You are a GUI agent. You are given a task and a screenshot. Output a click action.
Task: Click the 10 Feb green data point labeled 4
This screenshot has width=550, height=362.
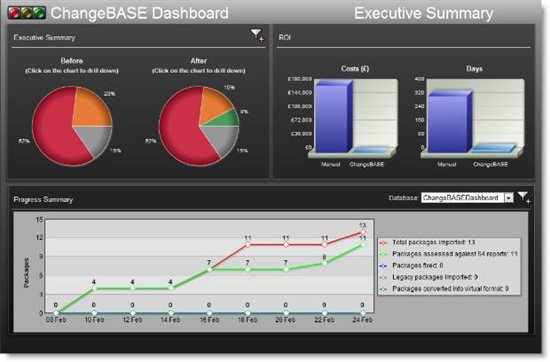click(94, 288)
